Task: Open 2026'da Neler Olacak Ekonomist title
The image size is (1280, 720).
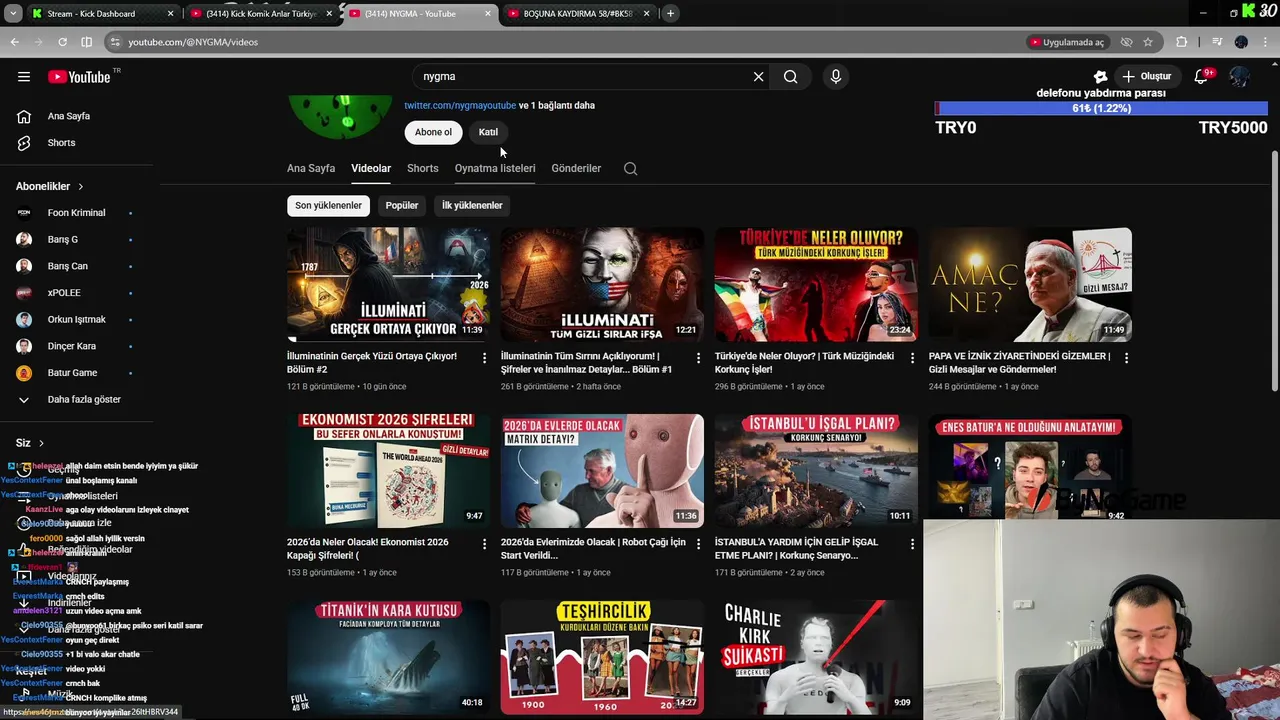Action: point(368,548)
